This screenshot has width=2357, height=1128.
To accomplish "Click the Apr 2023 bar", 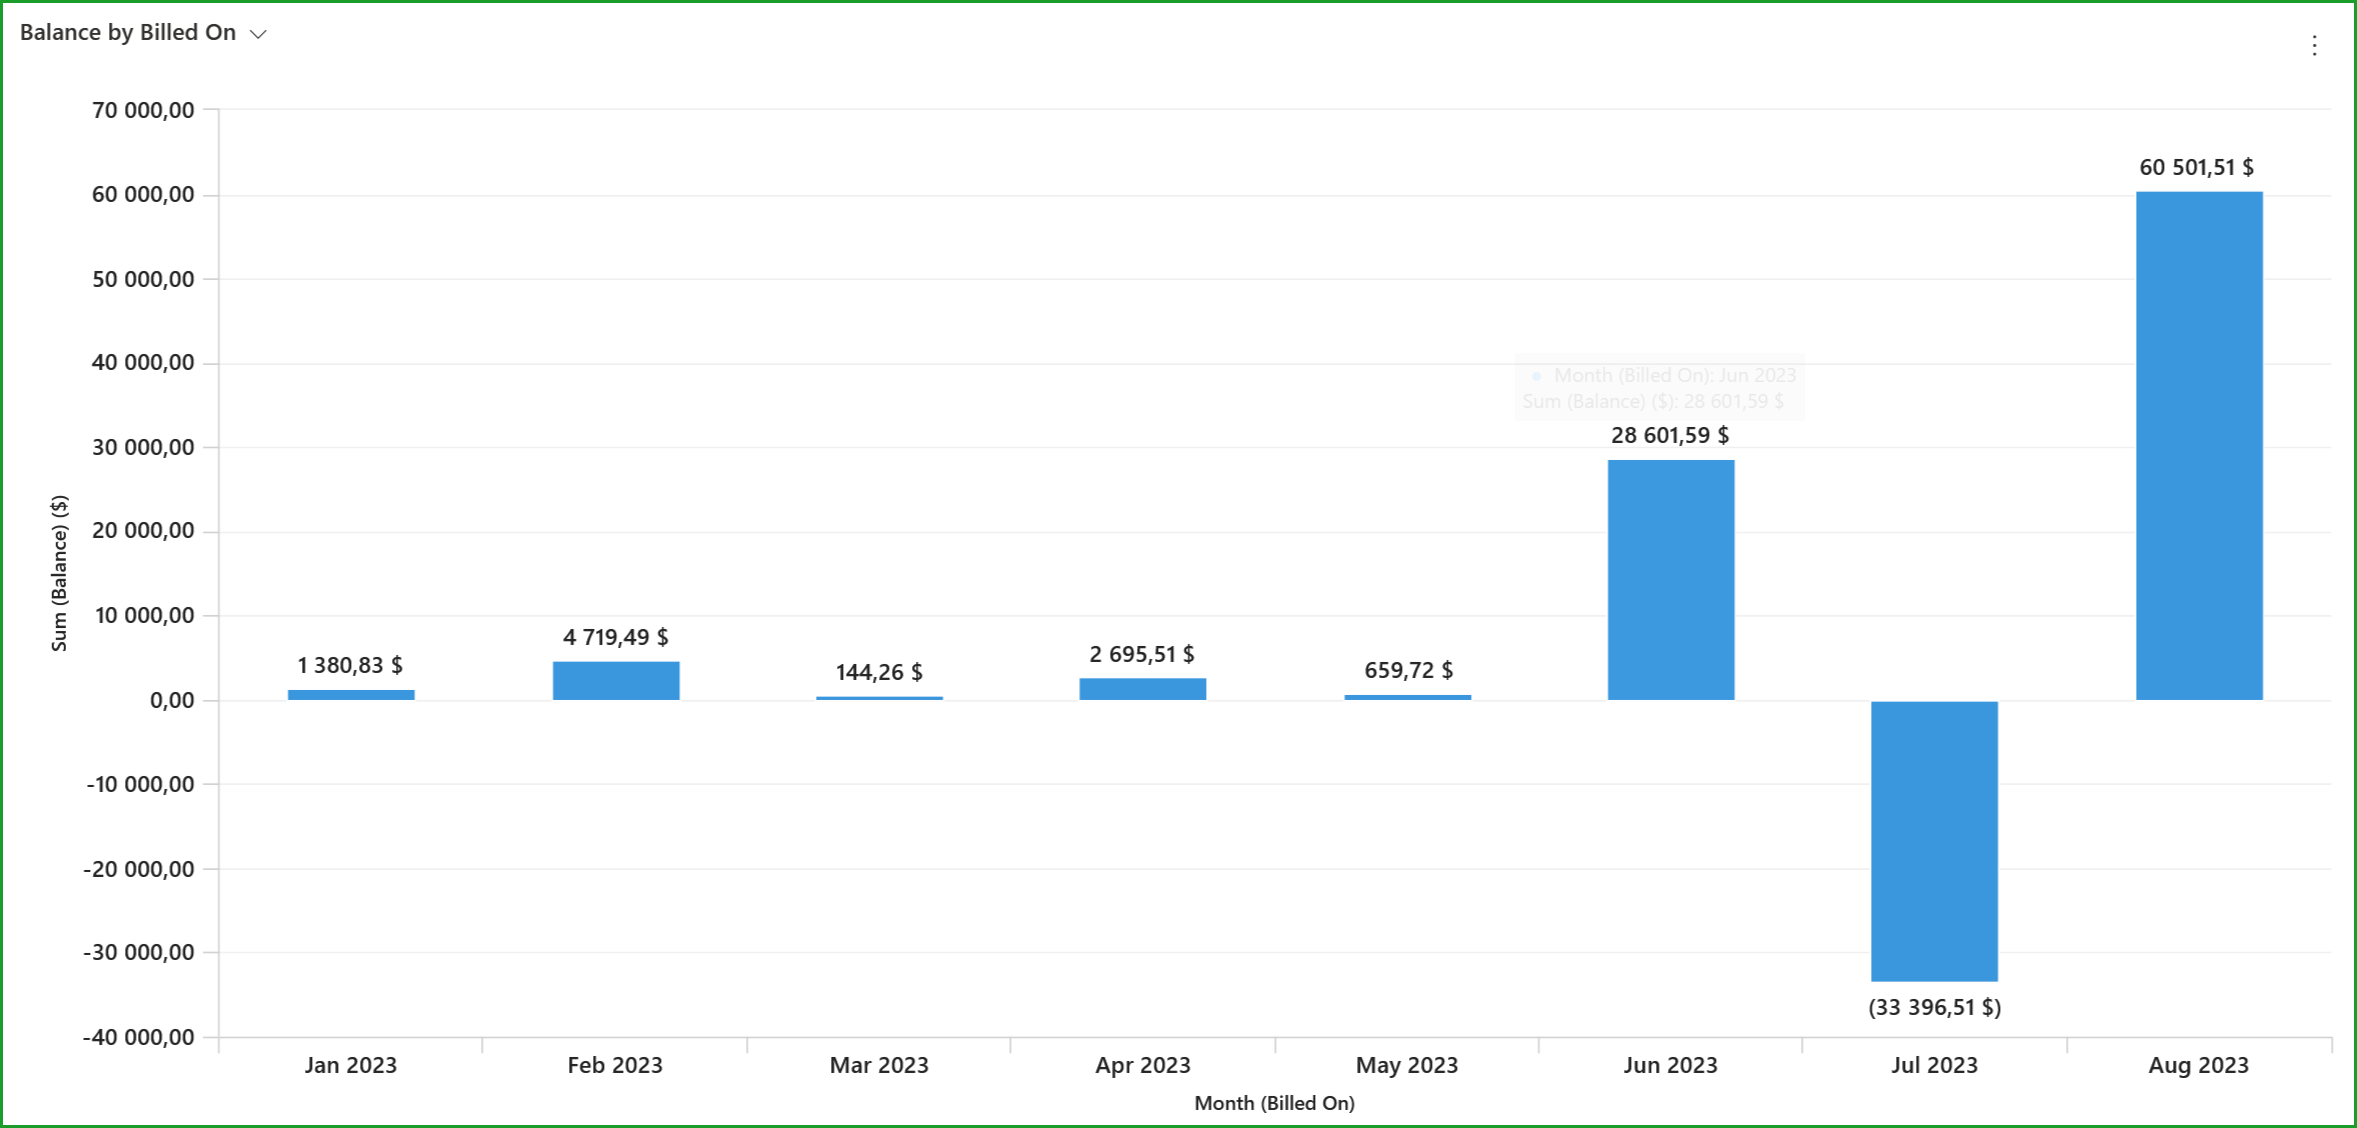I will pyautogui.click(x=1142, y=687).
